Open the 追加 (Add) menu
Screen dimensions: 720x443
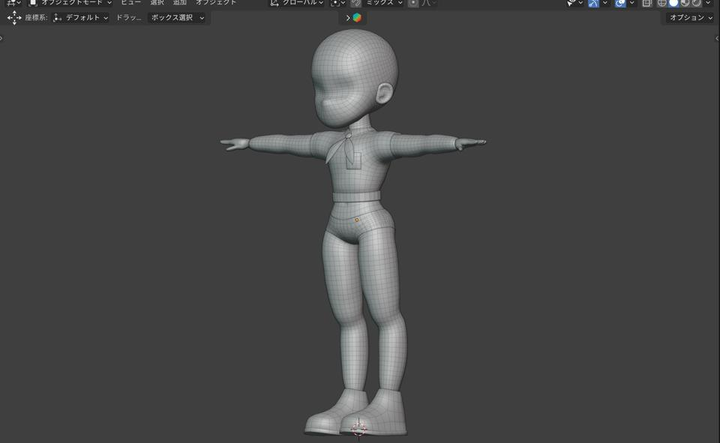click(x=180, y=3)
